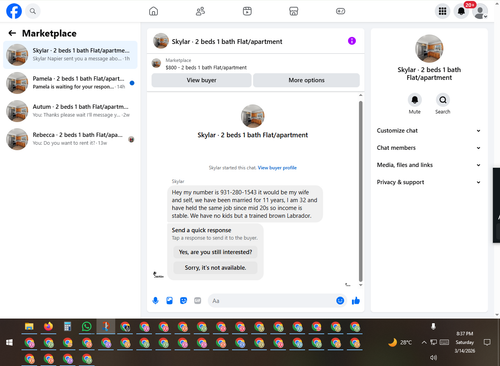Screen dimensions: 500x366
Task: Expand Privacy & support section
Action: click(x=429, y=182)
